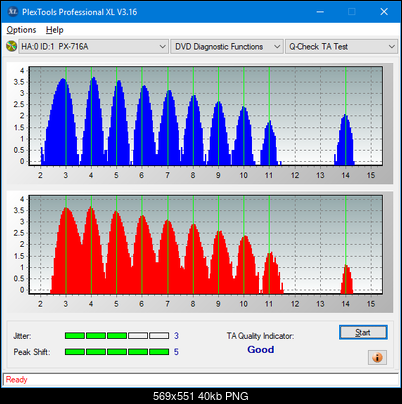Expand the Q-Check TA Test dropdown
The width and height of the screenshot is (402, 404).
[341, 47]
